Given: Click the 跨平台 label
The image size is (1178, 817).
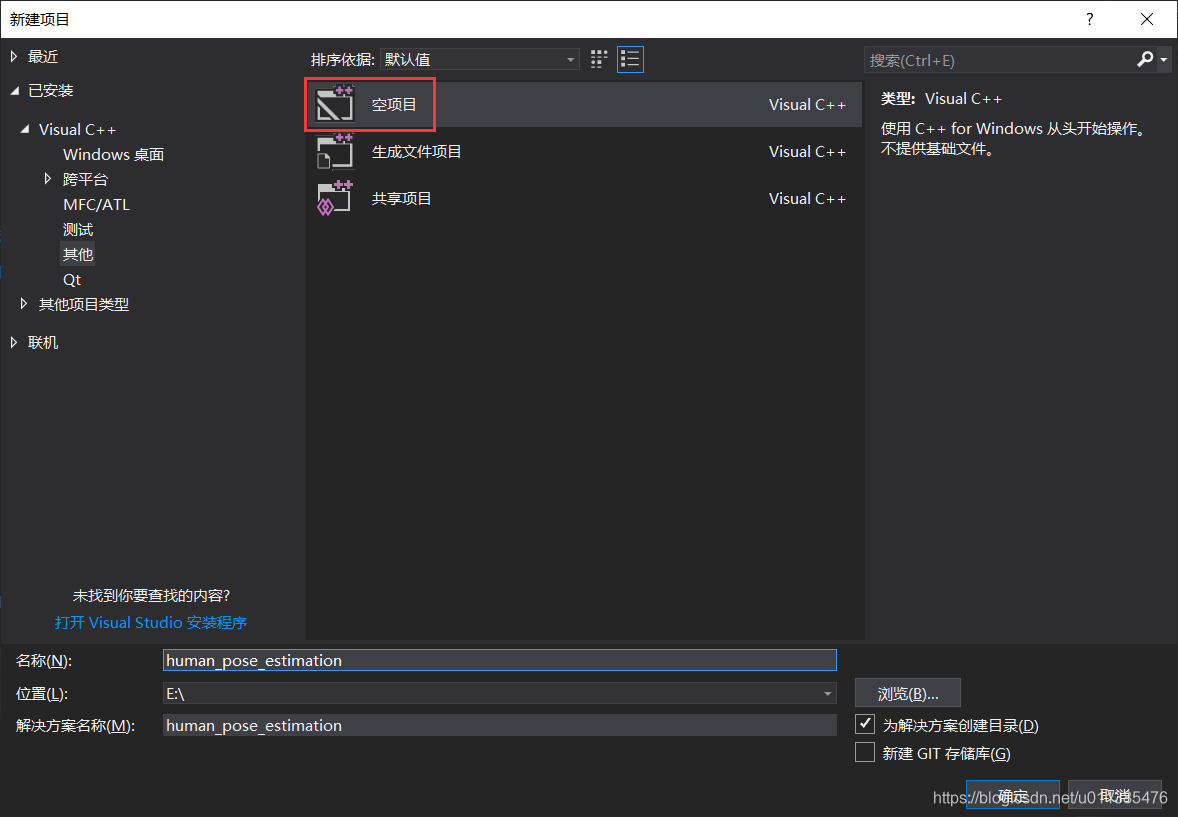Looking at the screenshot, I should [86, 179].
